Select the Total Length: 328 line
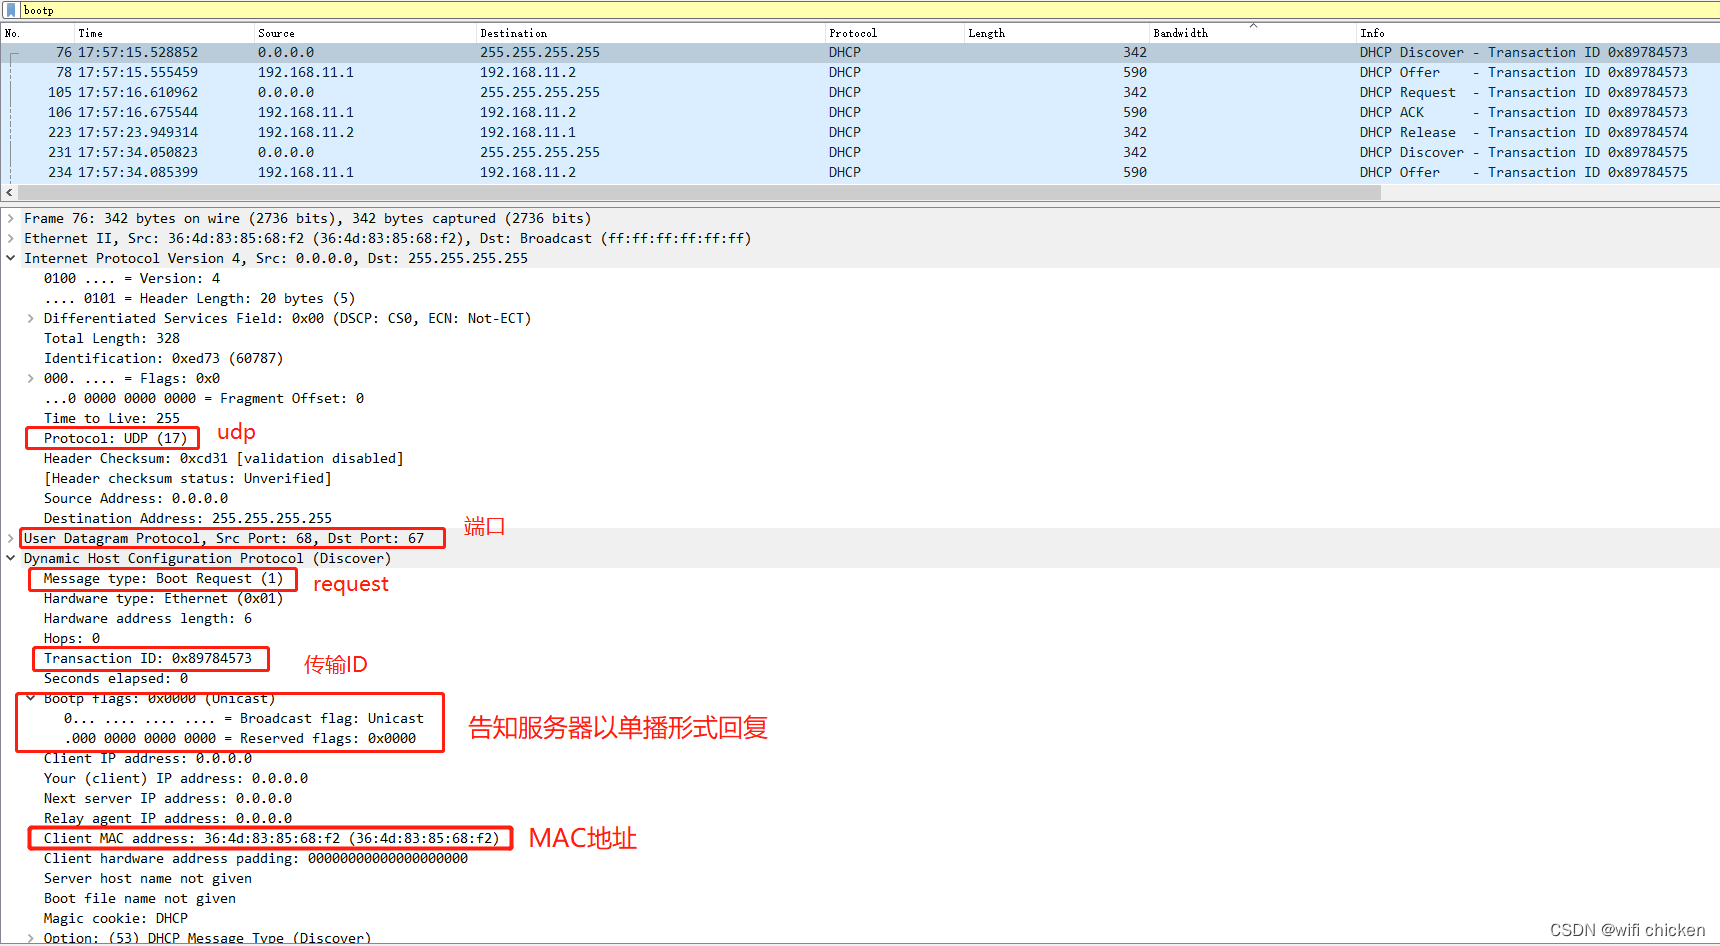Image resolution: width=1720 pixels, height=946 pixels. 112,338
